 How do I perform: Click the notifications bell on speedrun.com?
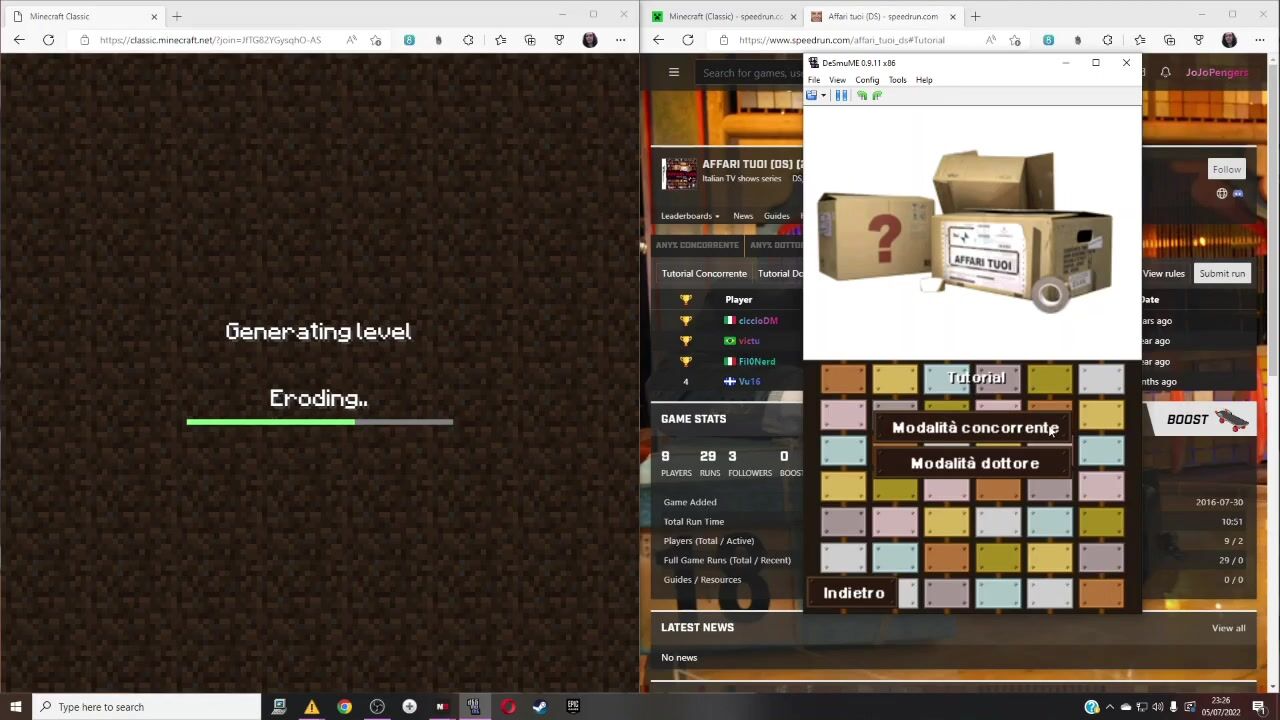[1165, 72]
